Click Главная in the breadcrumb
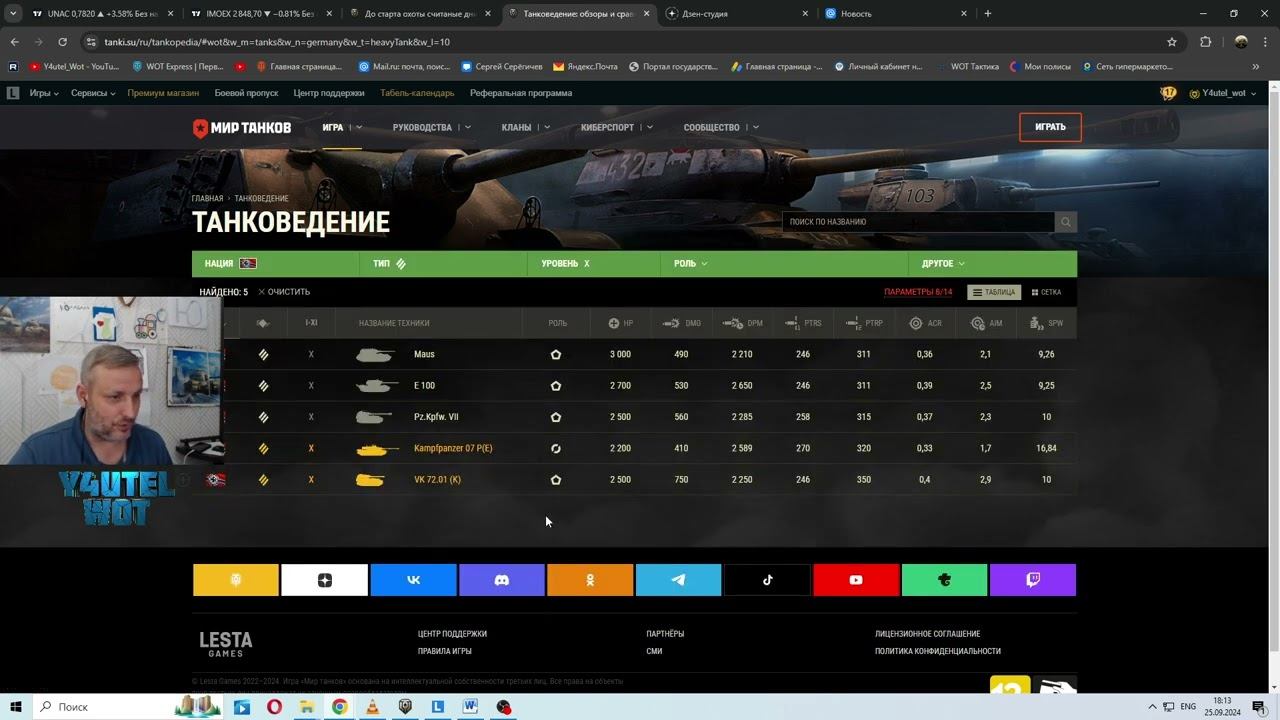This screenshot has width=1280, height=720. coord(208,199)
